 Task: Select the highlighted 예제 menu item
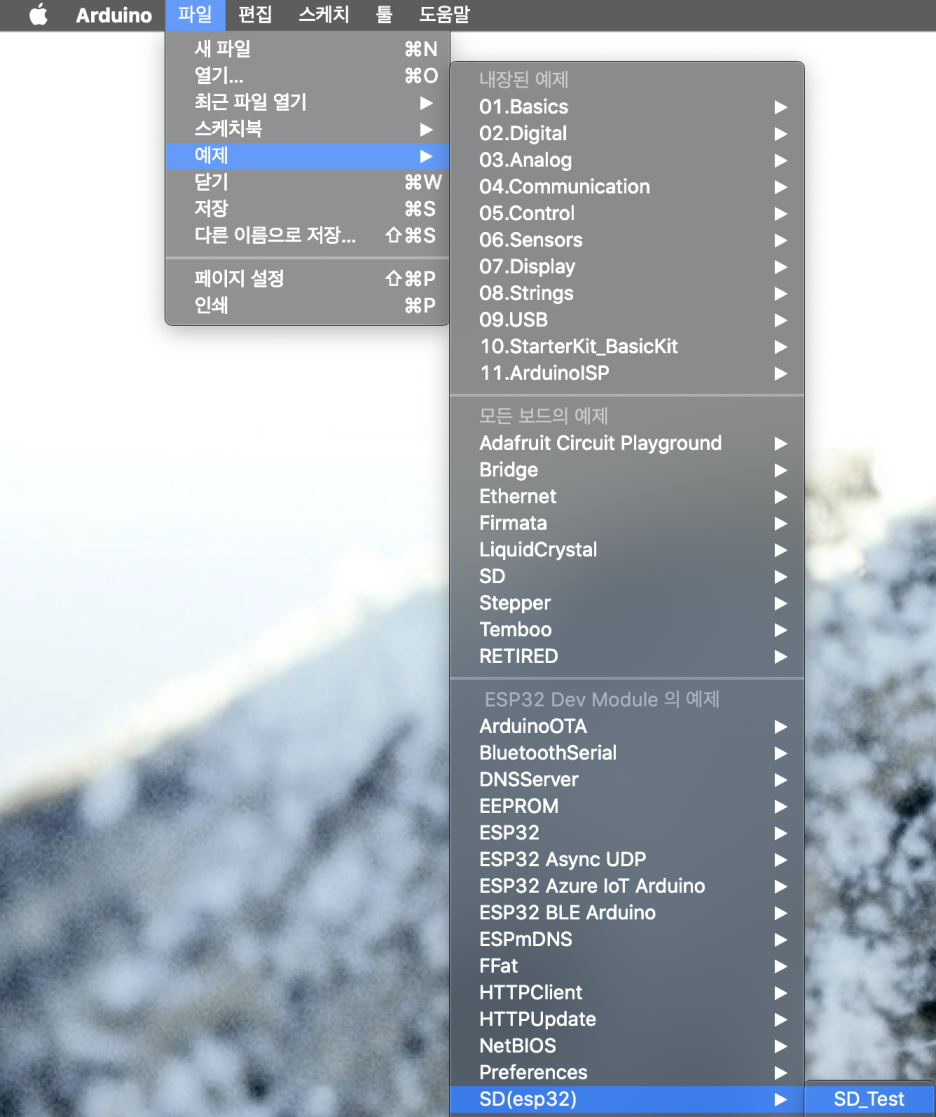click(307, 155)
